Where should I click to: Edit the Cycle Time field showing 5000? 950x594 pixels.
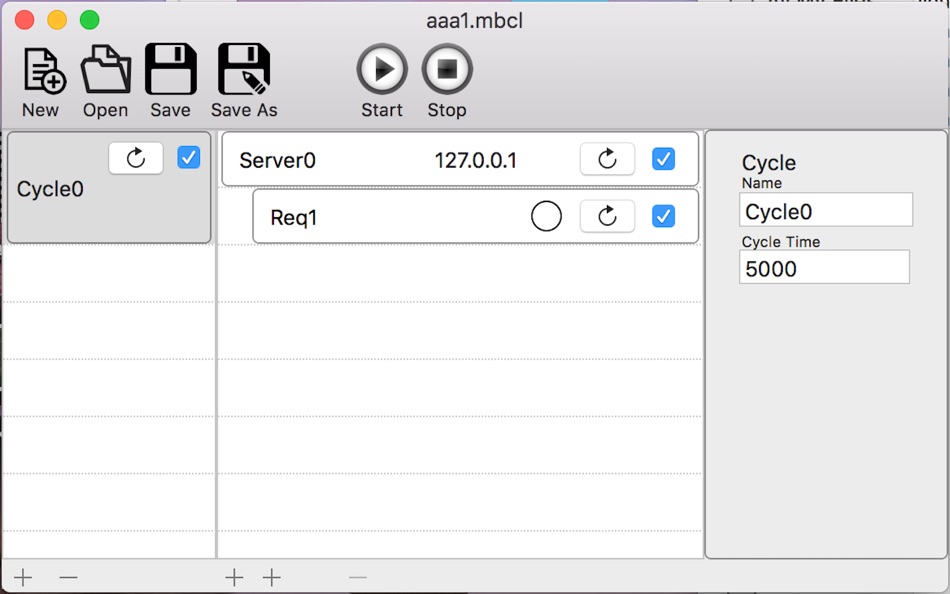[824, 267]
